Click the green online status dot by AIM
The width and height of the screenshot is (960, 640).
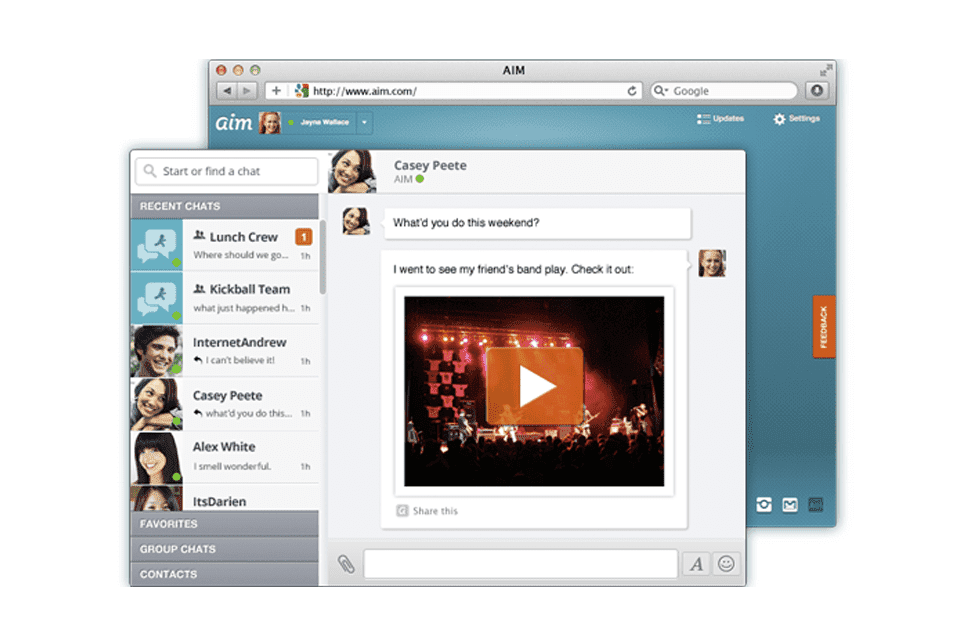click(x=419, y=179)
